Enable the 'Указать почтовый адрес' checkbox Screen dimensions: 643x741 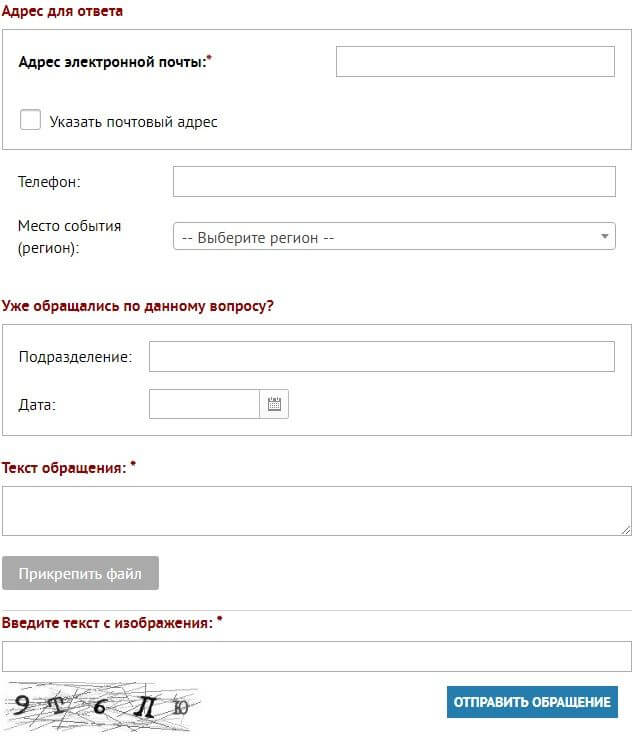[x=31, y=121]
